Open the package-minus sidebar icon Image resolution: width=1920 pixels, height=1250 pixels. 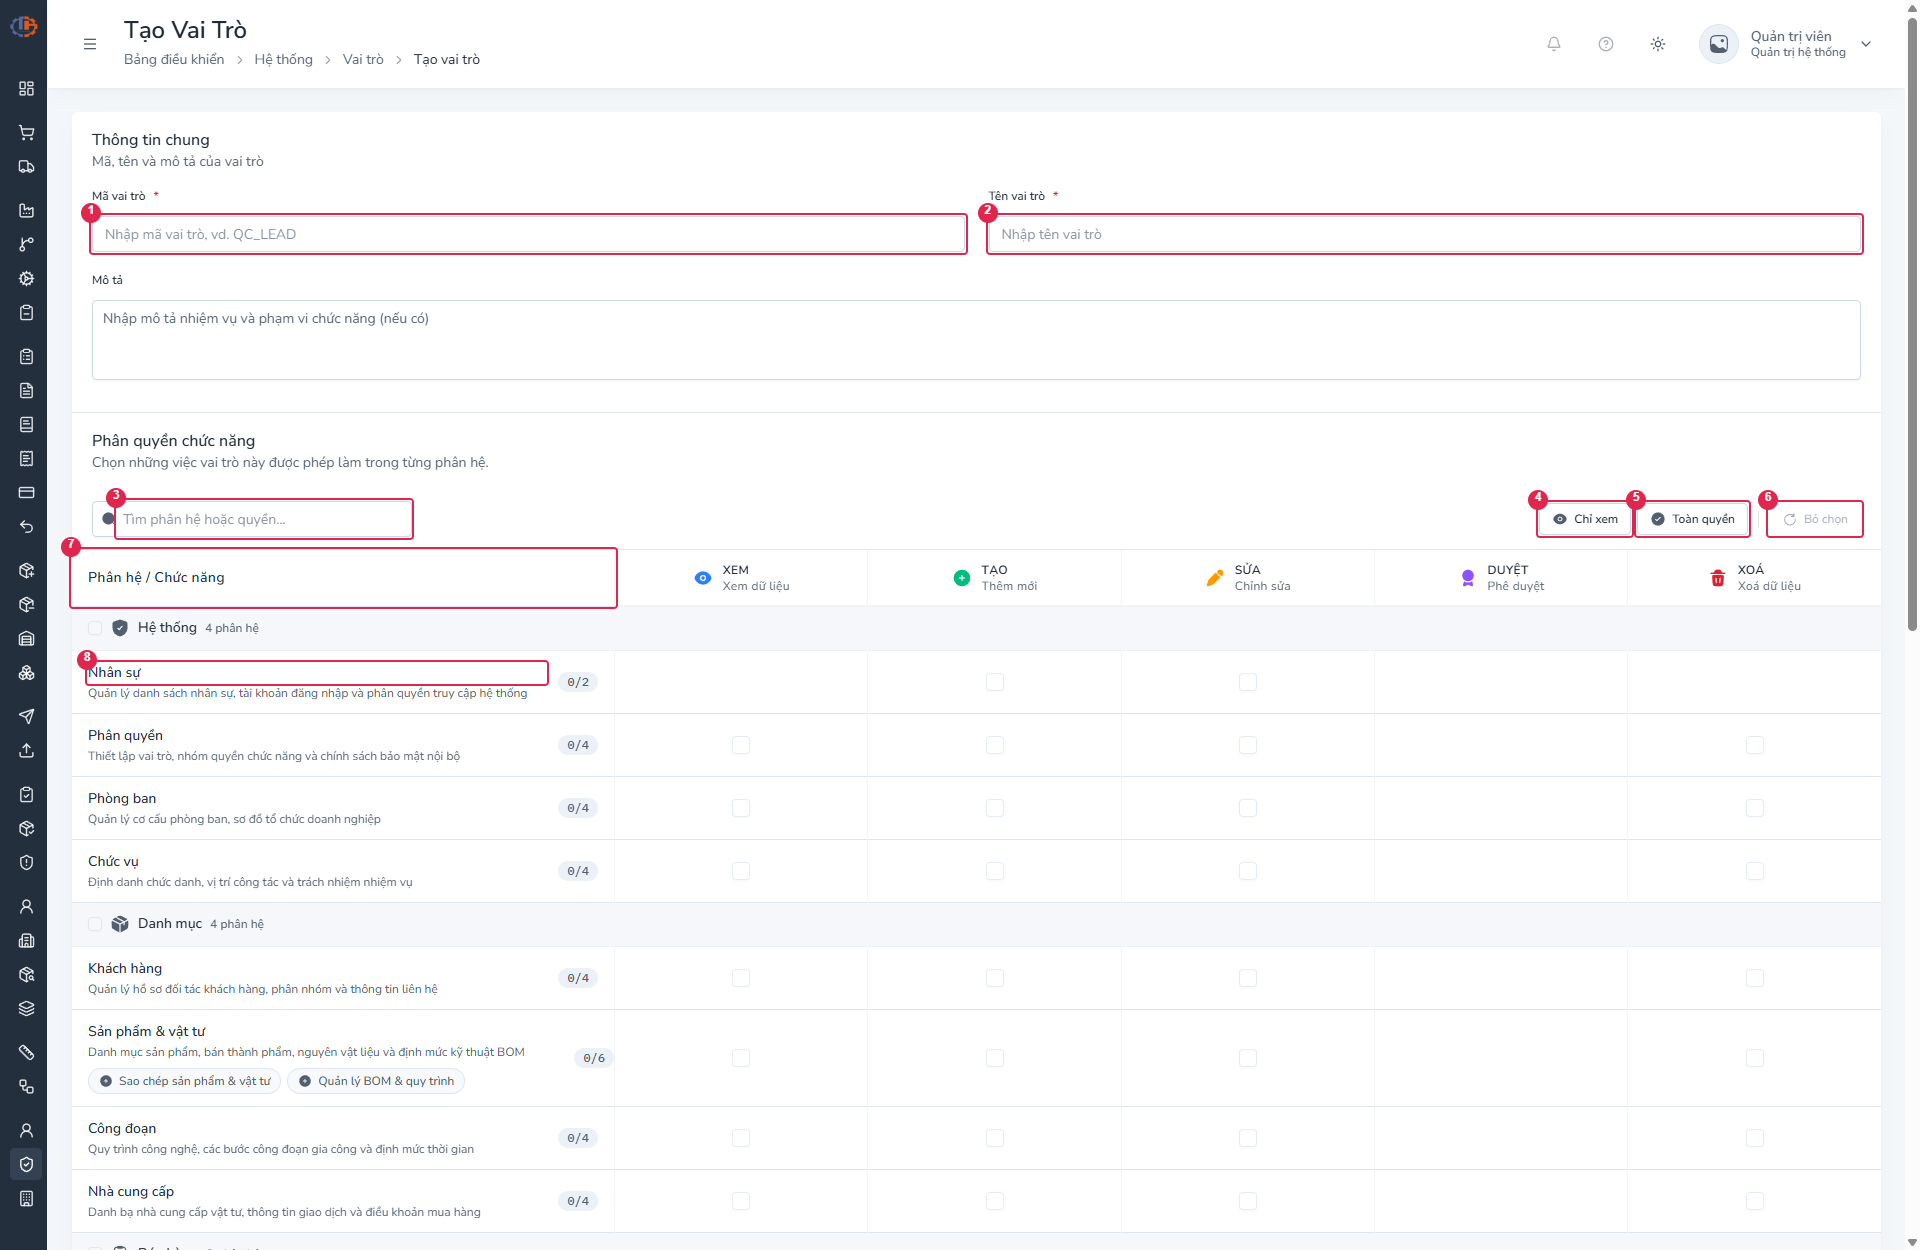27,605
